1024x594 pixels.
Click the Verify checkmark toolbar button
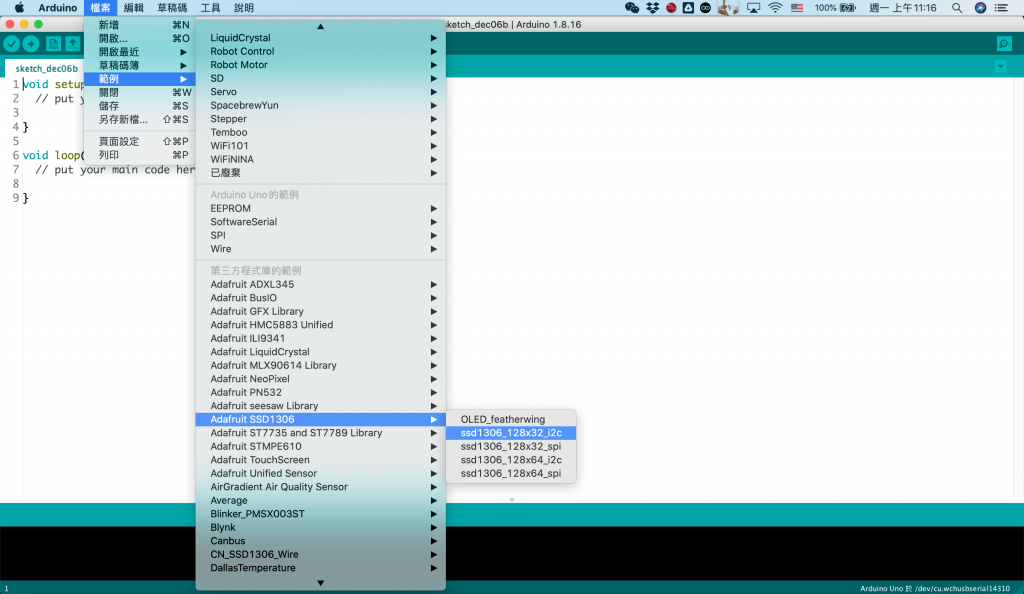point(12,44)
